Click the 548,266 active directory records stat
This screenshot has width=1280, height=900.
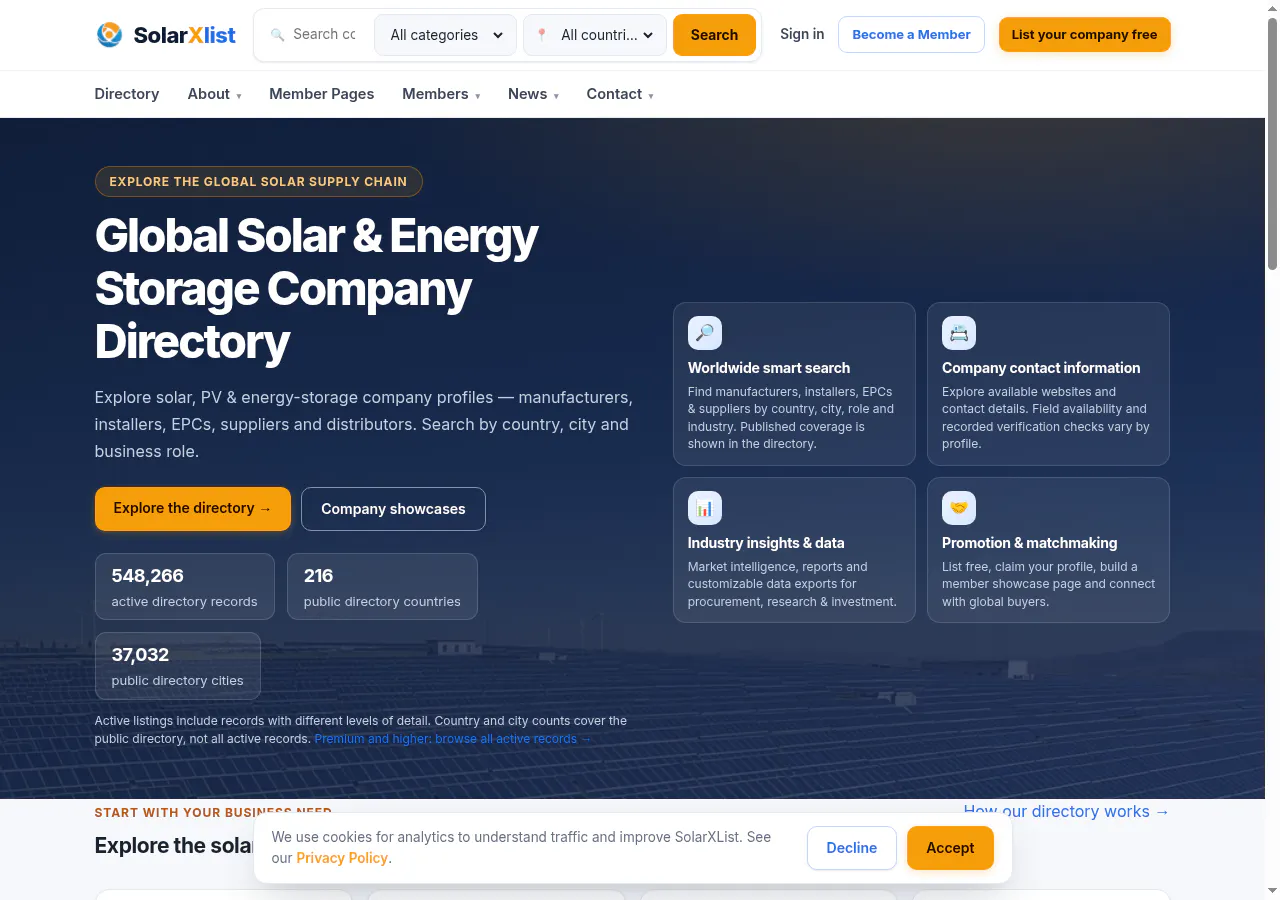tap(185, 587)
